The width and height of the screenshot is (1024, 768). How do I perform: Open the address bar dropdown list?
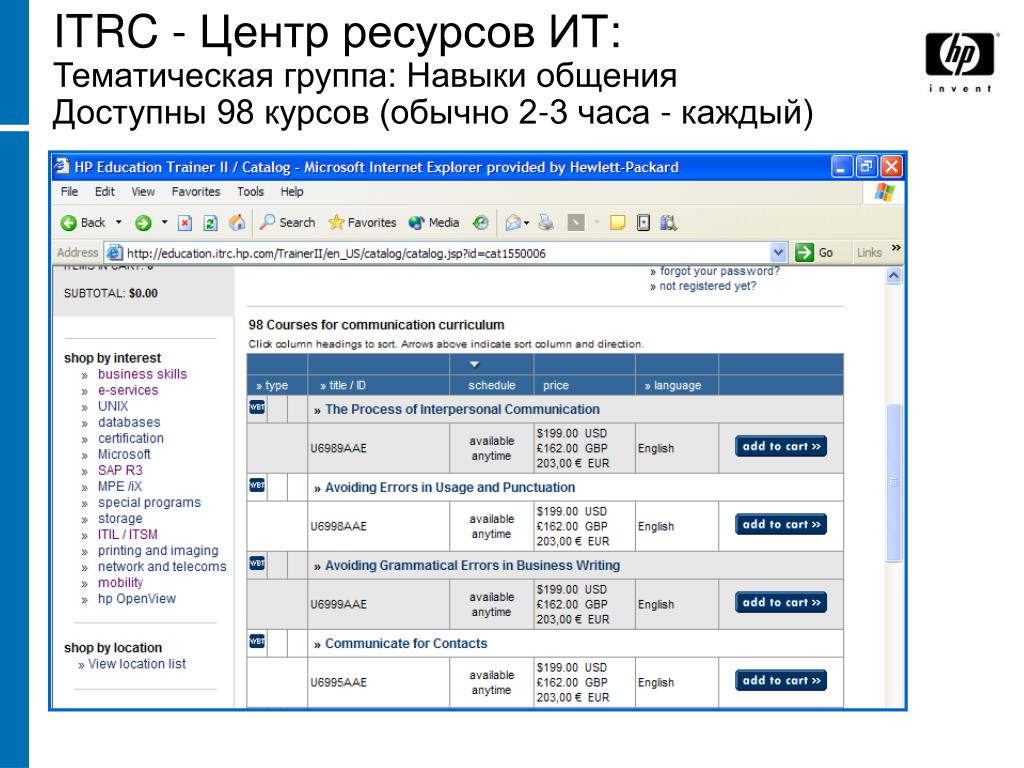coord(778,252)
